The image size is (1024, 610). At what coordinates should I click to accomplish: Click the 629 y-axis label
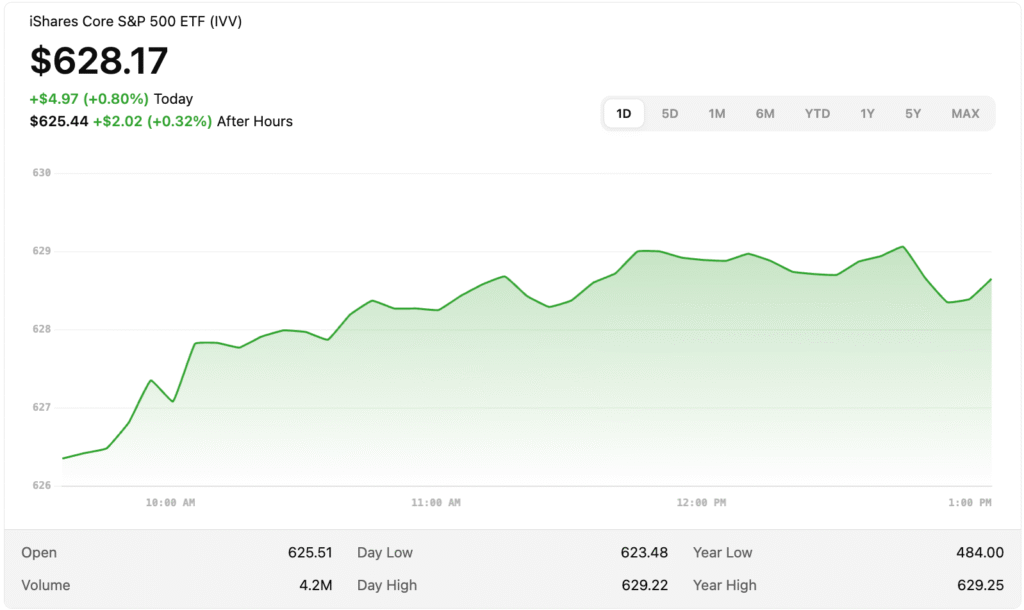coord(41,251)
